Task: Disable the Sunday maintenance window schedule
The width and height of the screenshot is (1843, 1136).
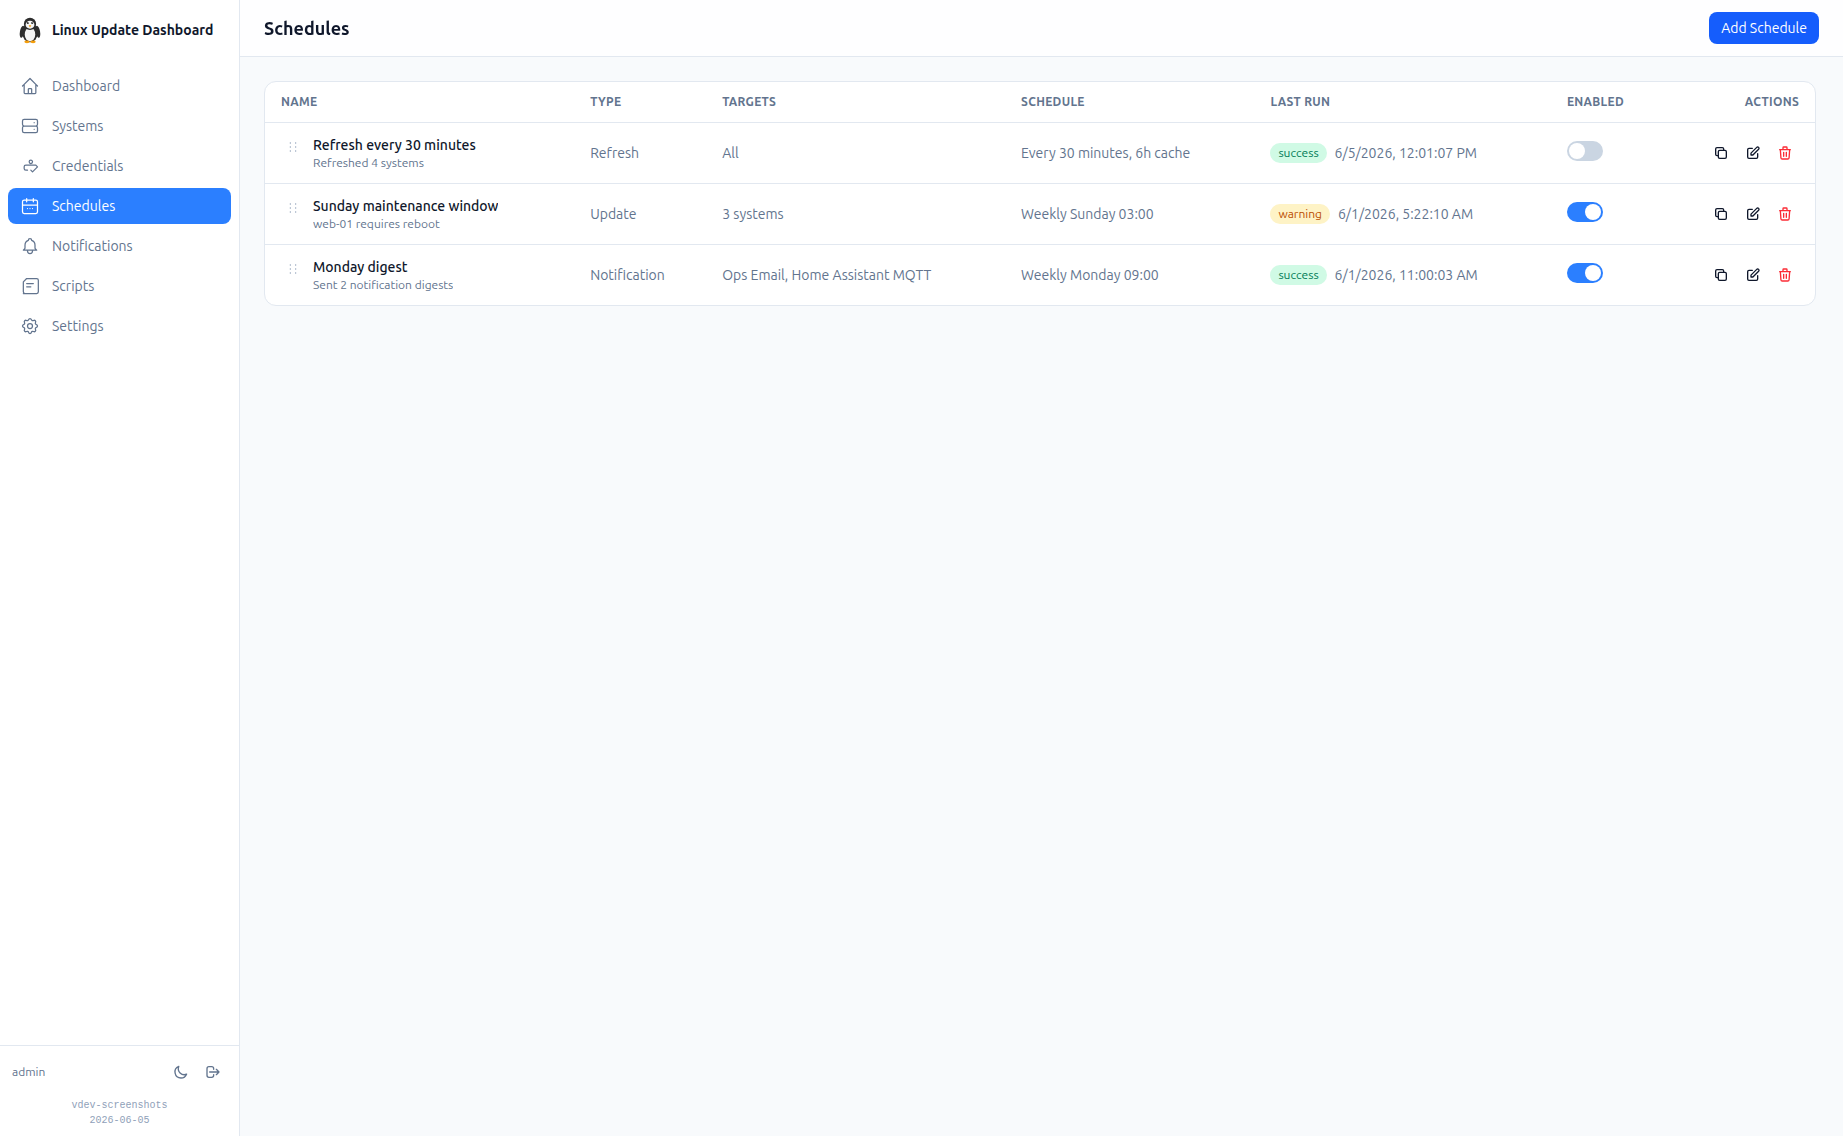Action: click(1585, 212)
